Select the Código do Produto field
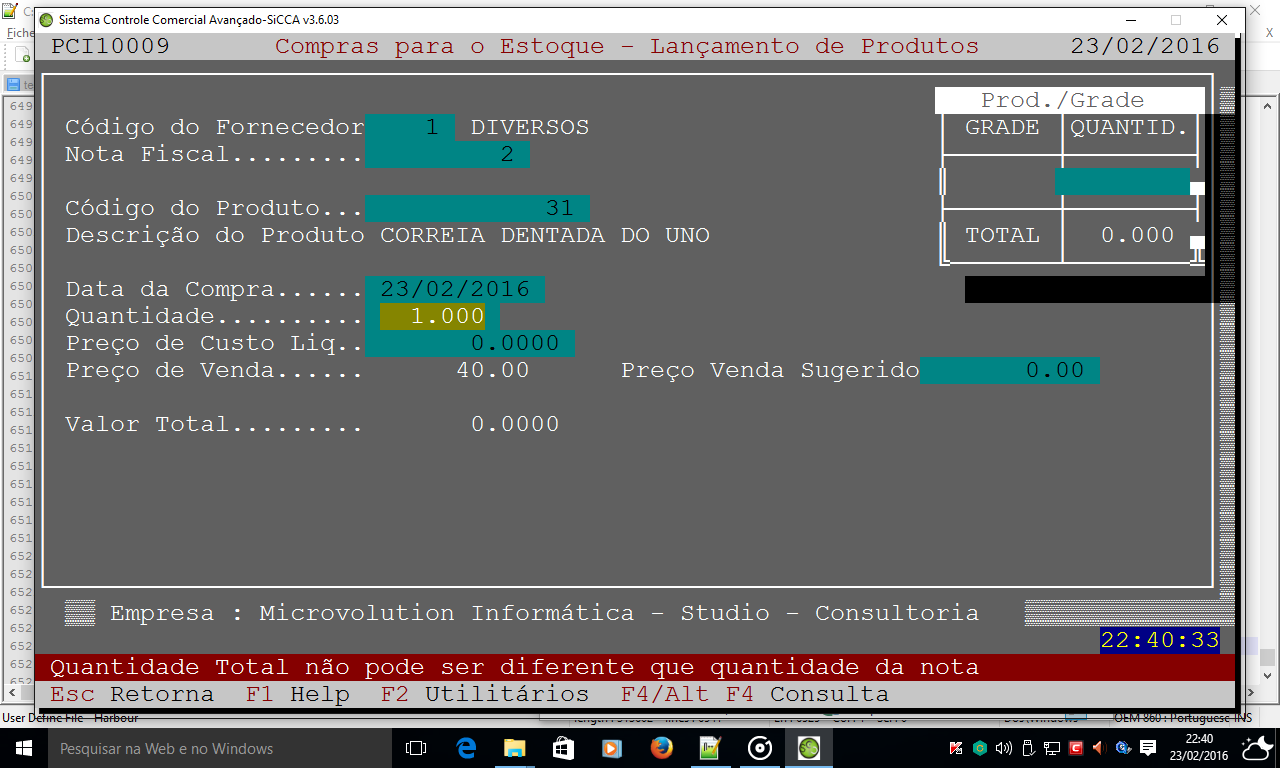 [x=478, y=209]
